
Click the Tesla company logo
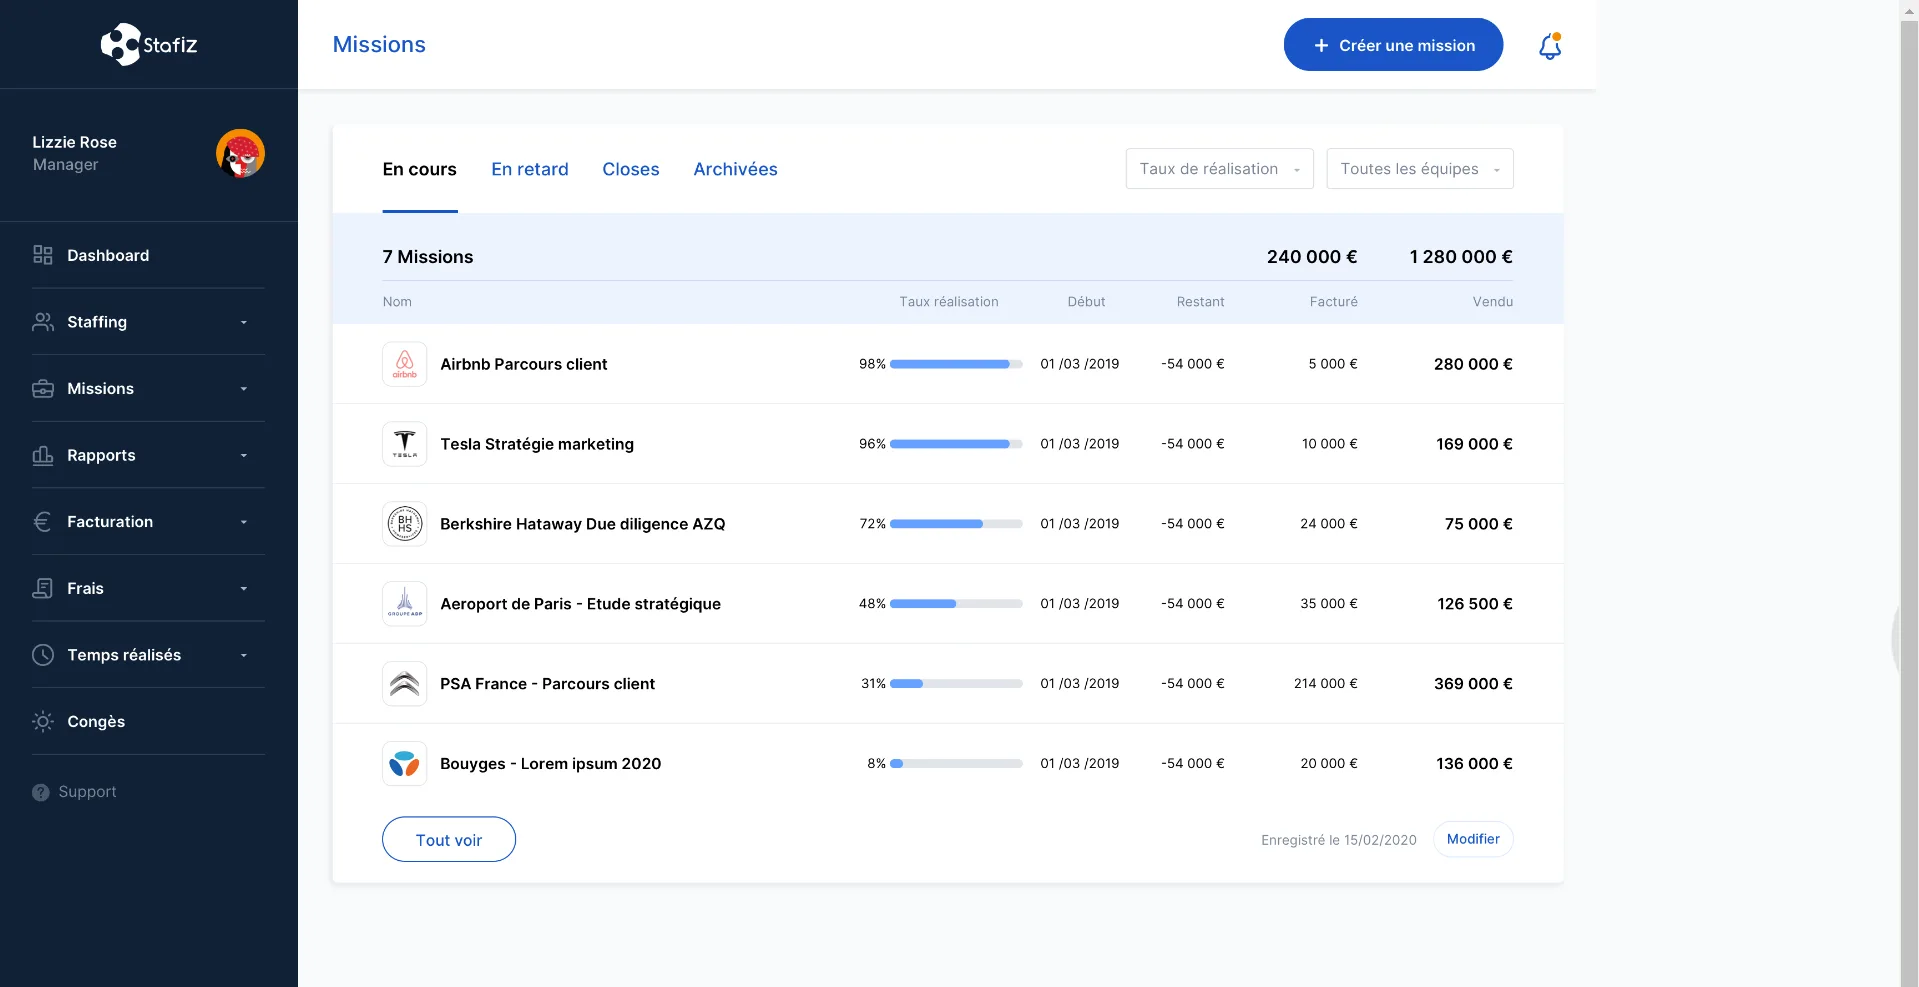[x=405, y=444]
